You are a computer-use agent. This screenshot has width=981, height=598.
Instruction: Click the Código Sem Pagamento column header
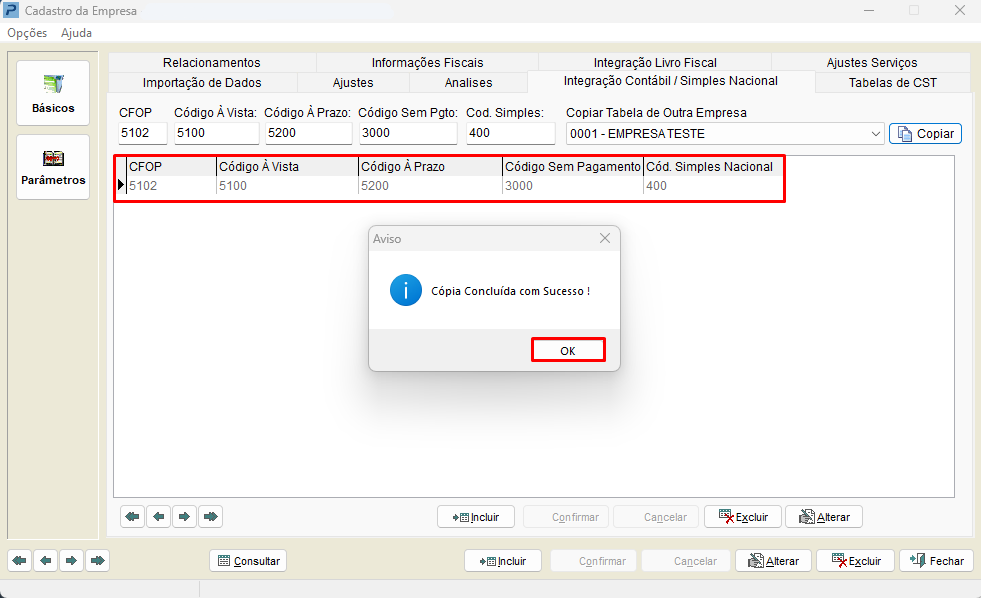pos(572,166)
